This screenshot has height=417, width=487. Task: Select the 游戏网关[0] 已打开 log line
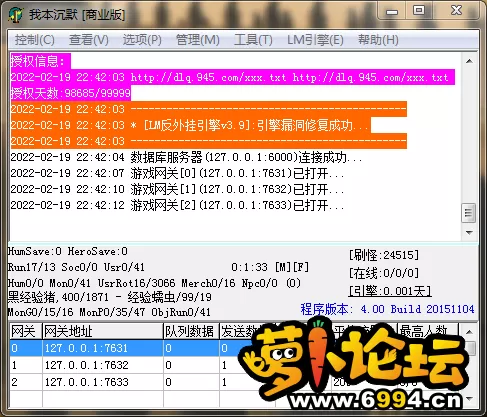(177, 173)
